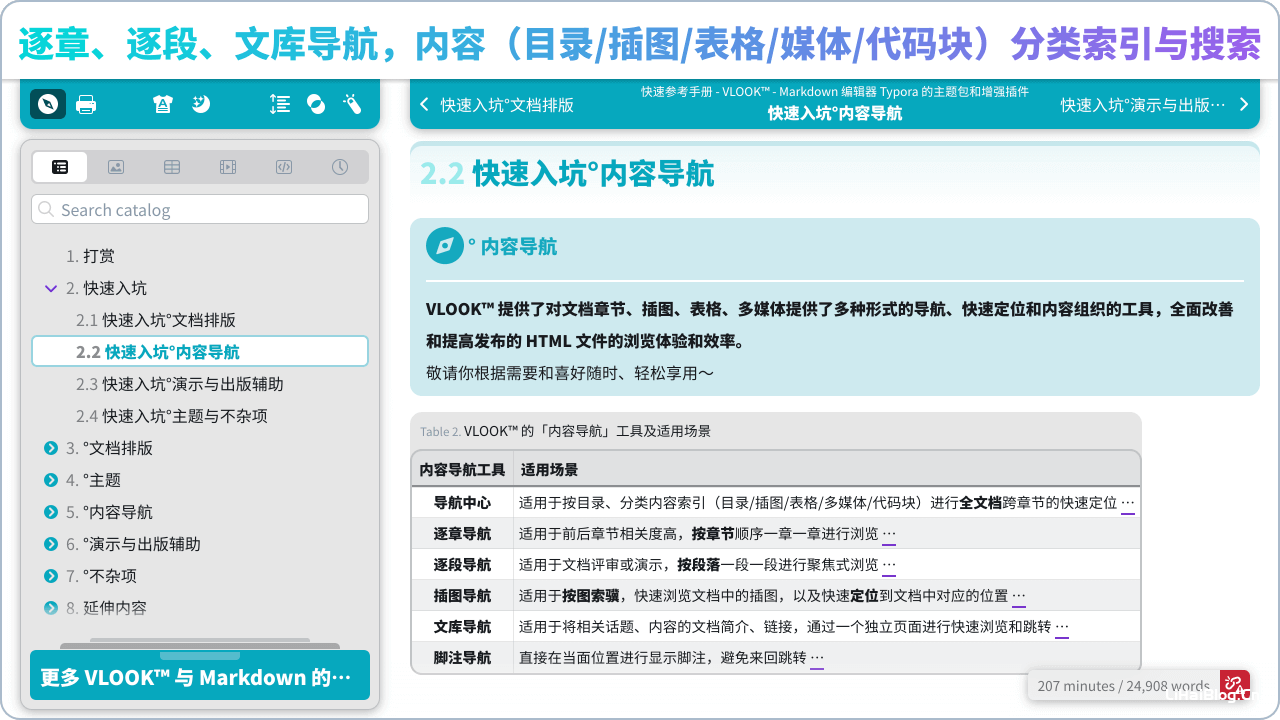Open section 2.3 快速入坑°演示与出版辅助
The width and height of the screenshot is (1280, 720).
point(180,384)
